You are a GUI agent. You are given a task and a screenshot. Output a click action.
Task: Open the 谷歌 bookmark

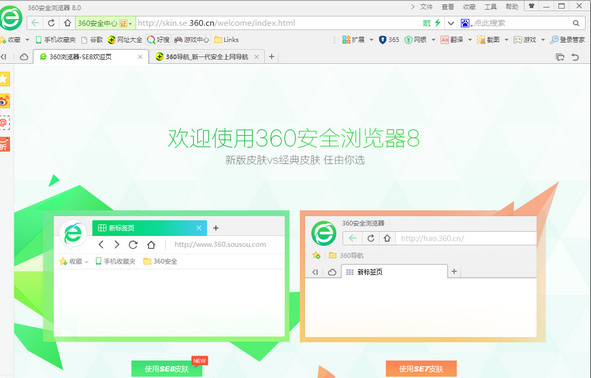coord(92,40)
